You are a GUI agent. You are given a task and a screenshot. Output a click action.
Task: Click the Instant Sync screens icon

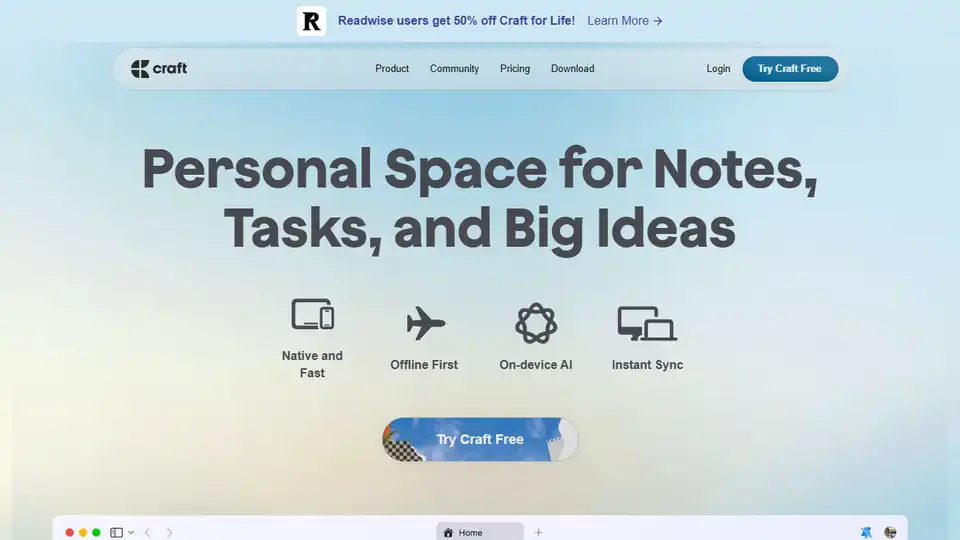point(647,323)
